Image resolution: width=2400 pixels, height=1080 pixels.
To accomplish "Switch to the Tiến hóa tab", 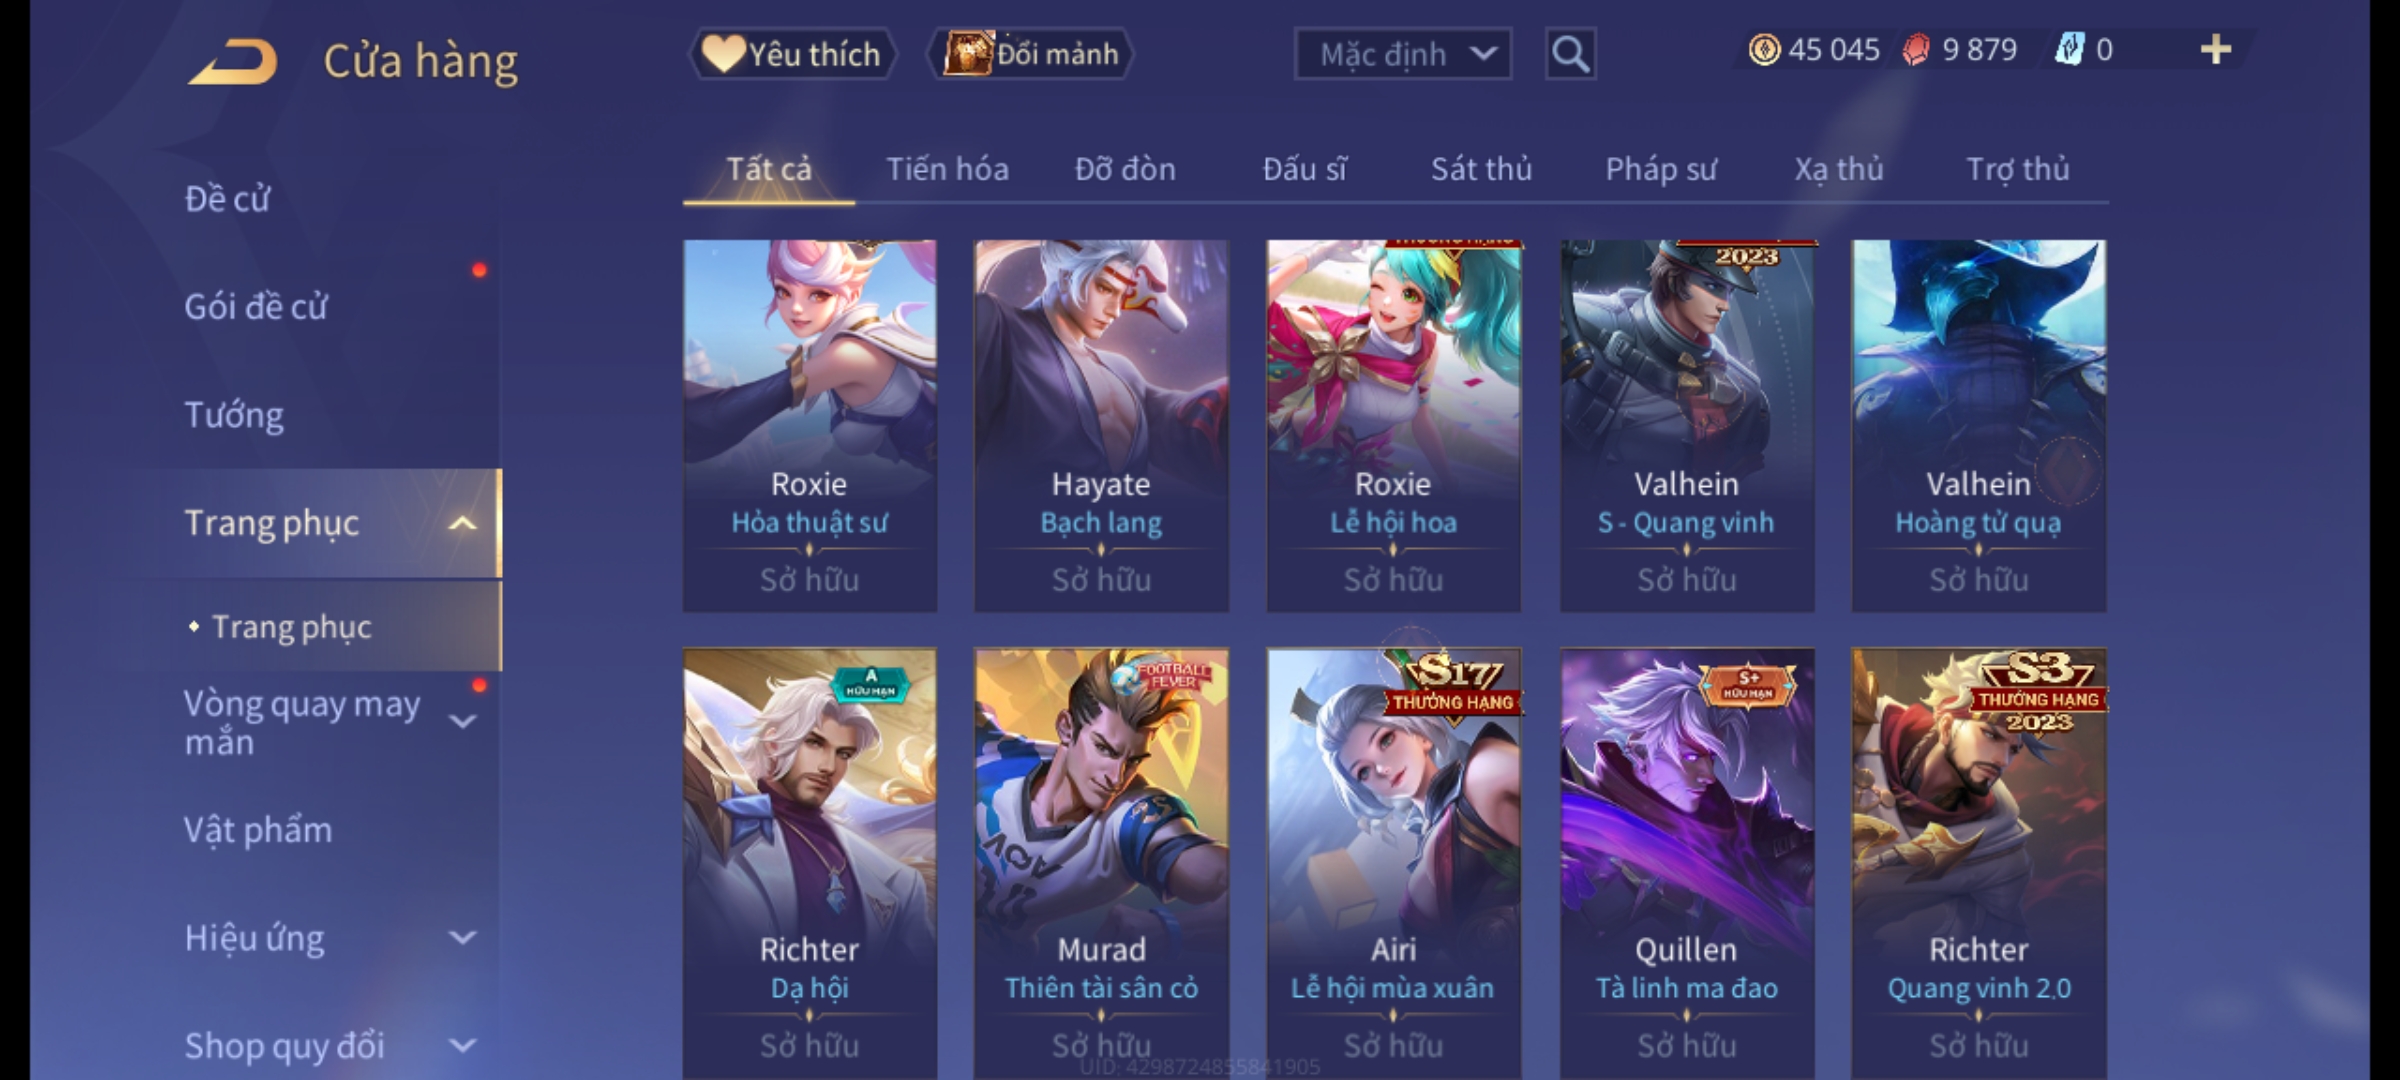I will pos(947,169).
